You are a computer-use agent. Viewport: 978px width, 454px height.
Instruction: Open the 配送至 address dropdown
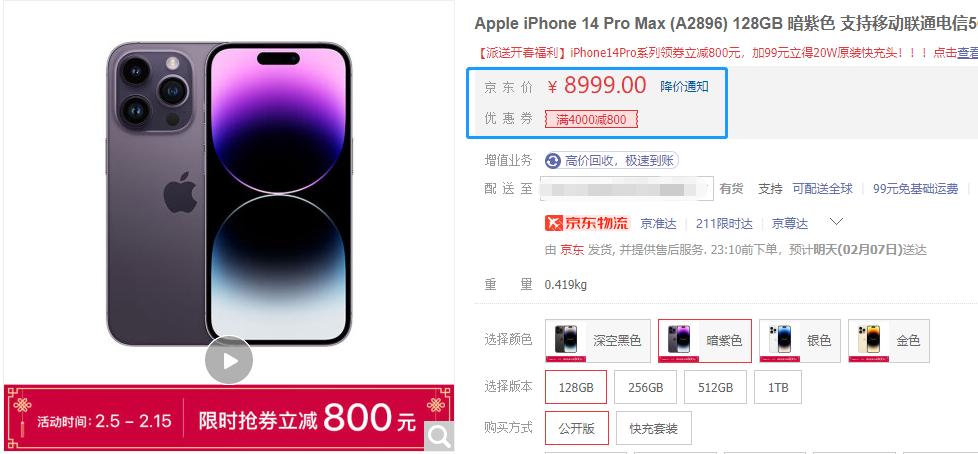point(626,188)
